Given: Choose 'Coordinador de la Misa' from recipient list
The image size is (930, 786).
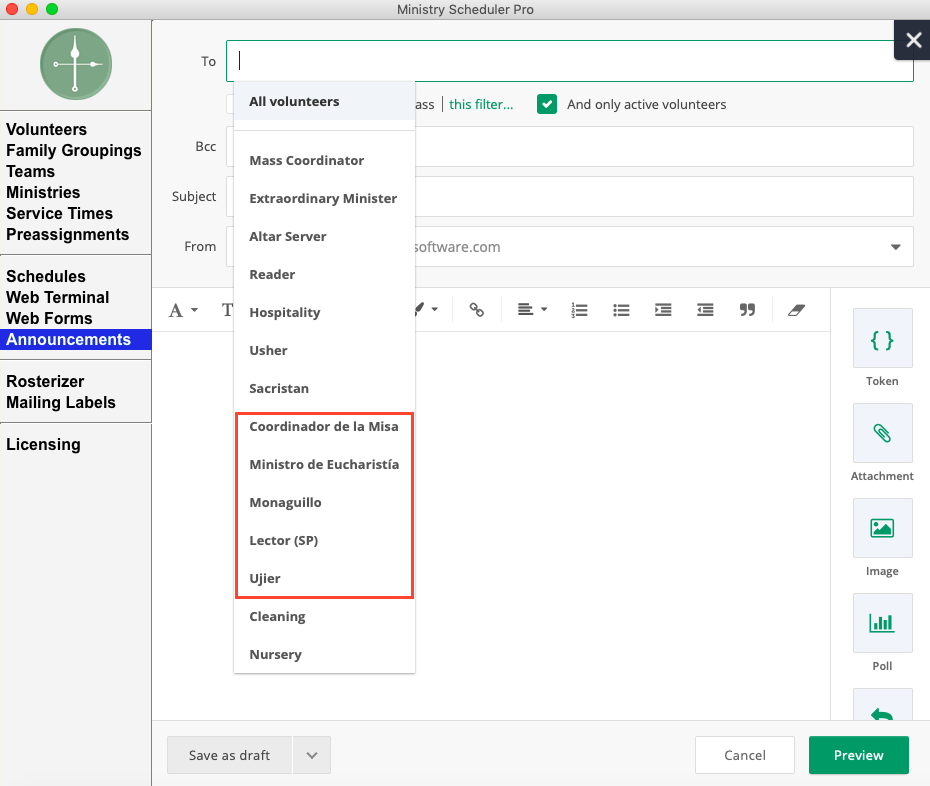Looking at the screenshot, I should click(x=324, y=427).
